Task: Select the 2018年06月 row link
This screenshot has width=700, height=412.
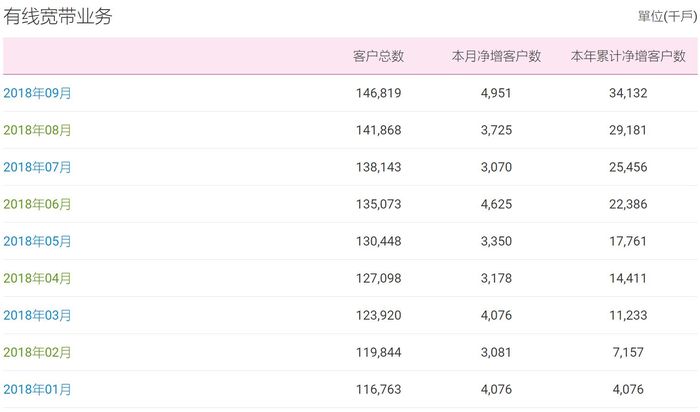Action: coord(38,204)
